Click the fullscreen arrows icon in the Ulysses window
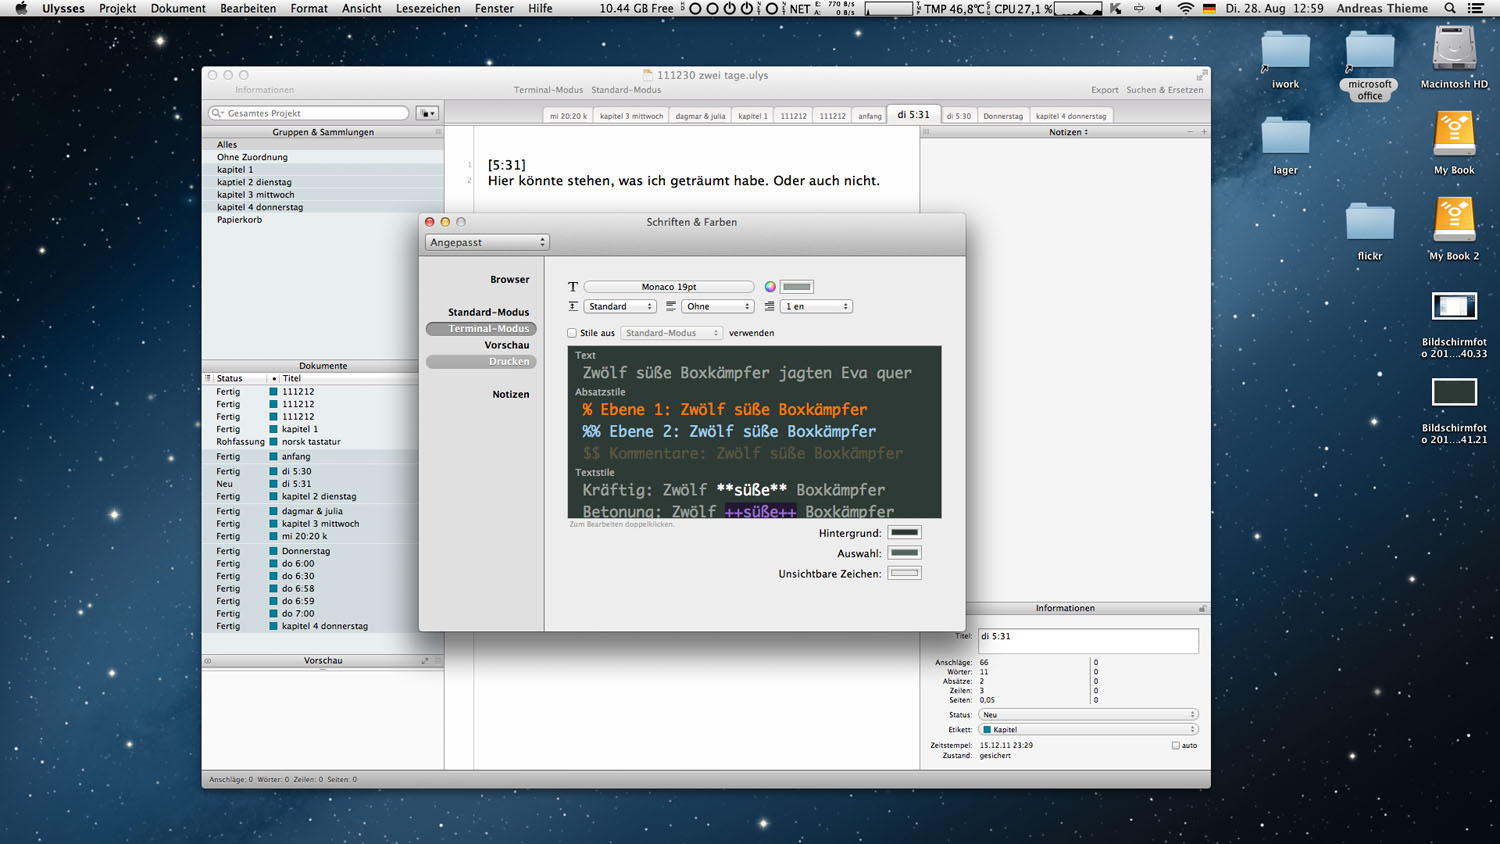The image size is (1500, 844). 1200,76
